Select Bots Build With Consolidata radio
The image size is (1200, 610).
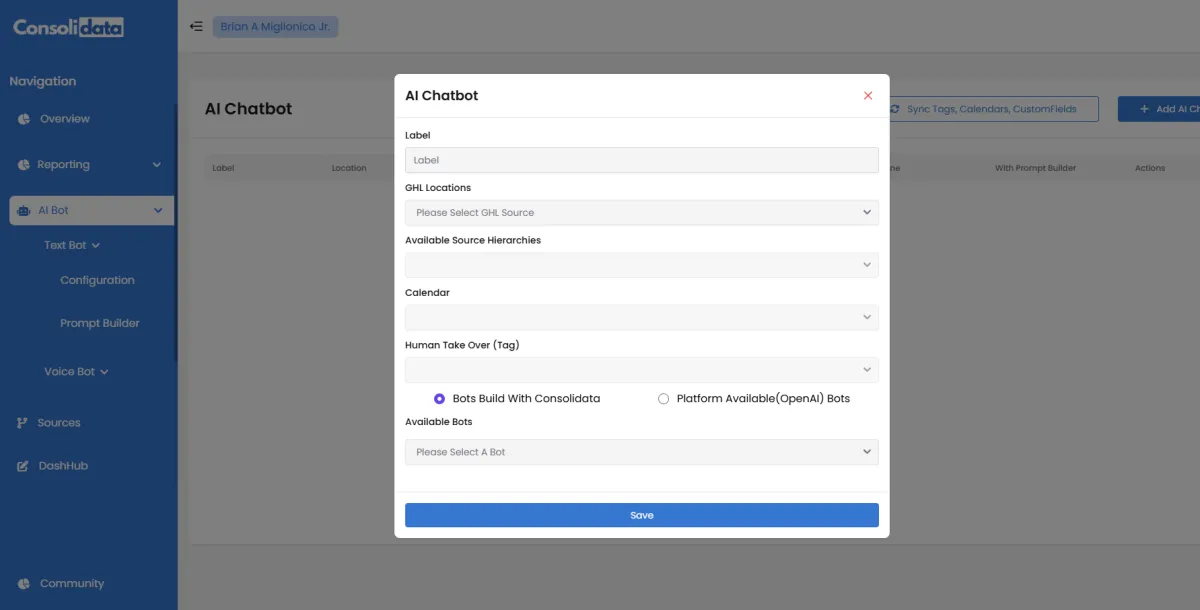pos(439,399)
